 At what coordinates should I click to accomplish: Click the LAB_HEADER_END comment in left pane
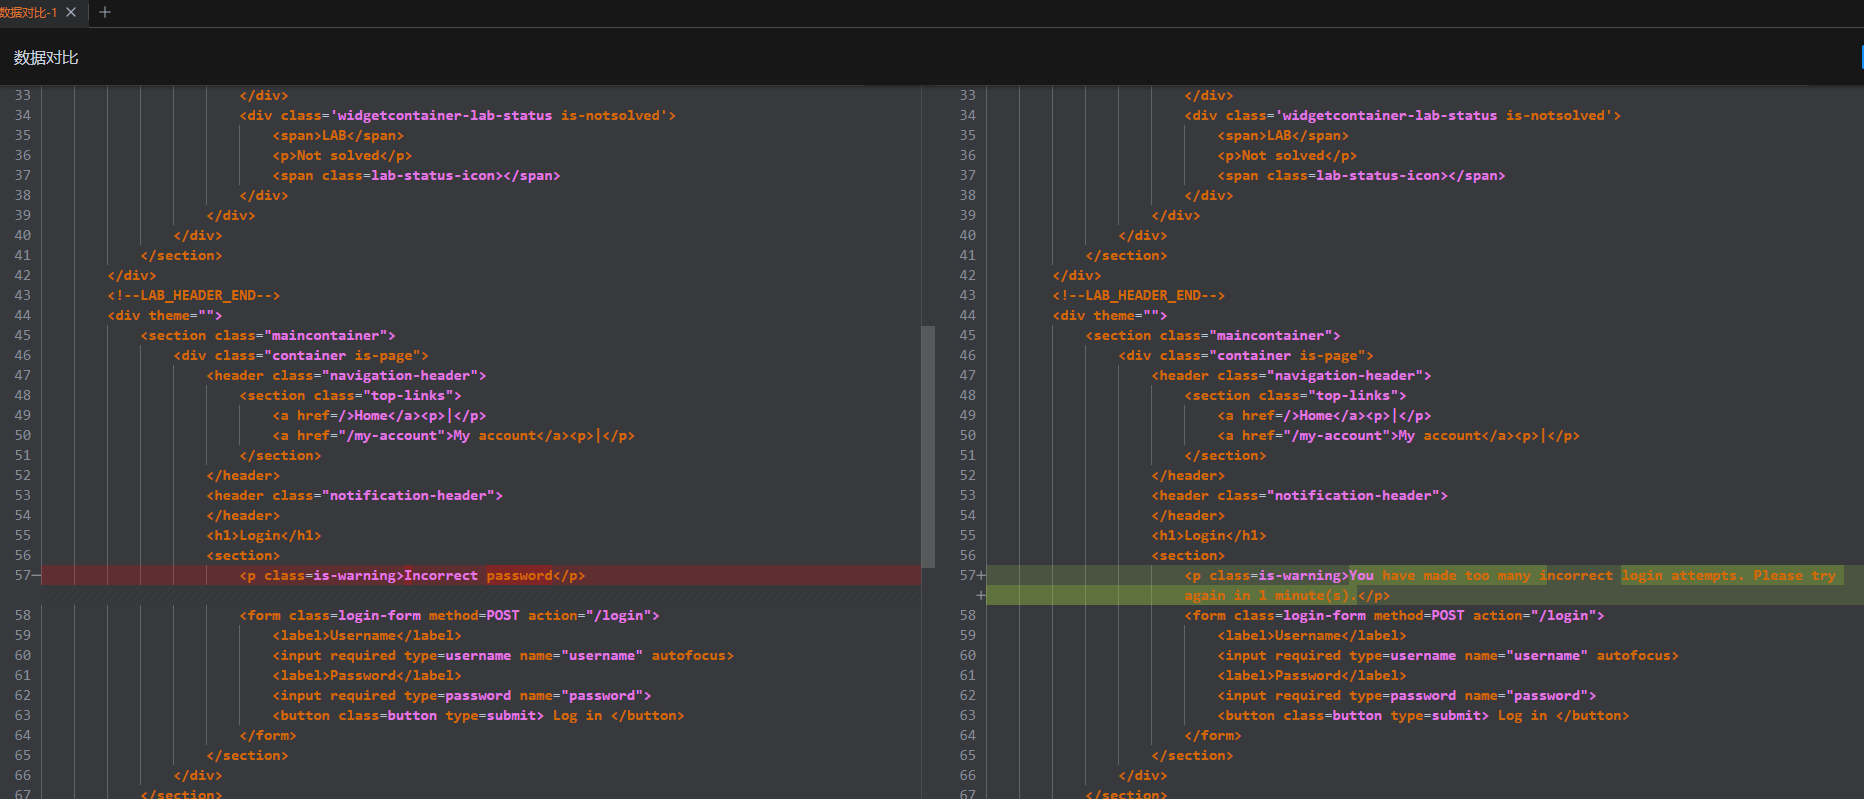[193, 296]
